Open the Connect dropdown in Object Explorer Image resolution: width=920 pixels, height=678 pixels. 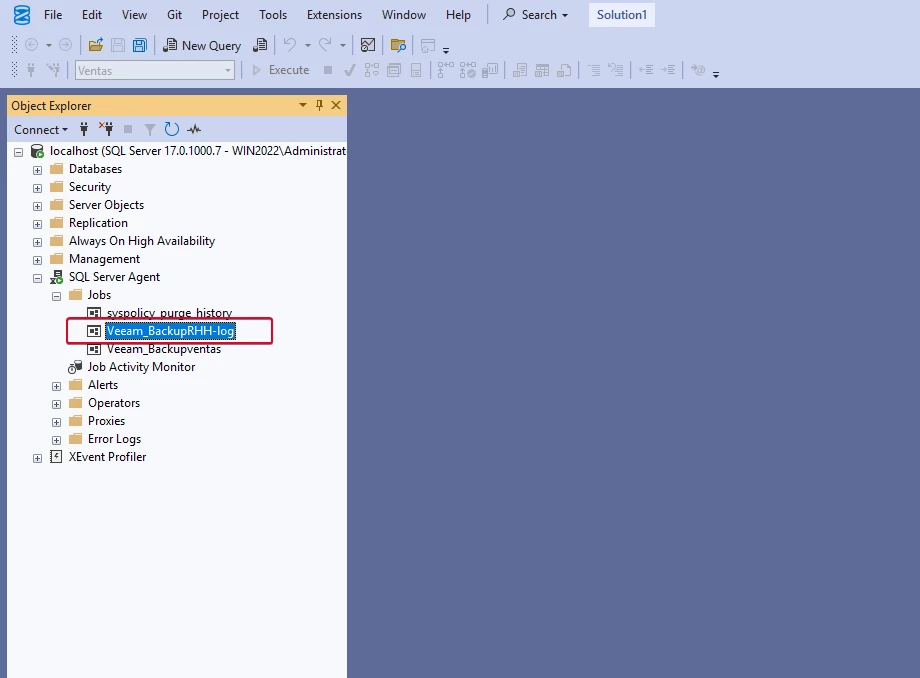(x=41, y=130)
